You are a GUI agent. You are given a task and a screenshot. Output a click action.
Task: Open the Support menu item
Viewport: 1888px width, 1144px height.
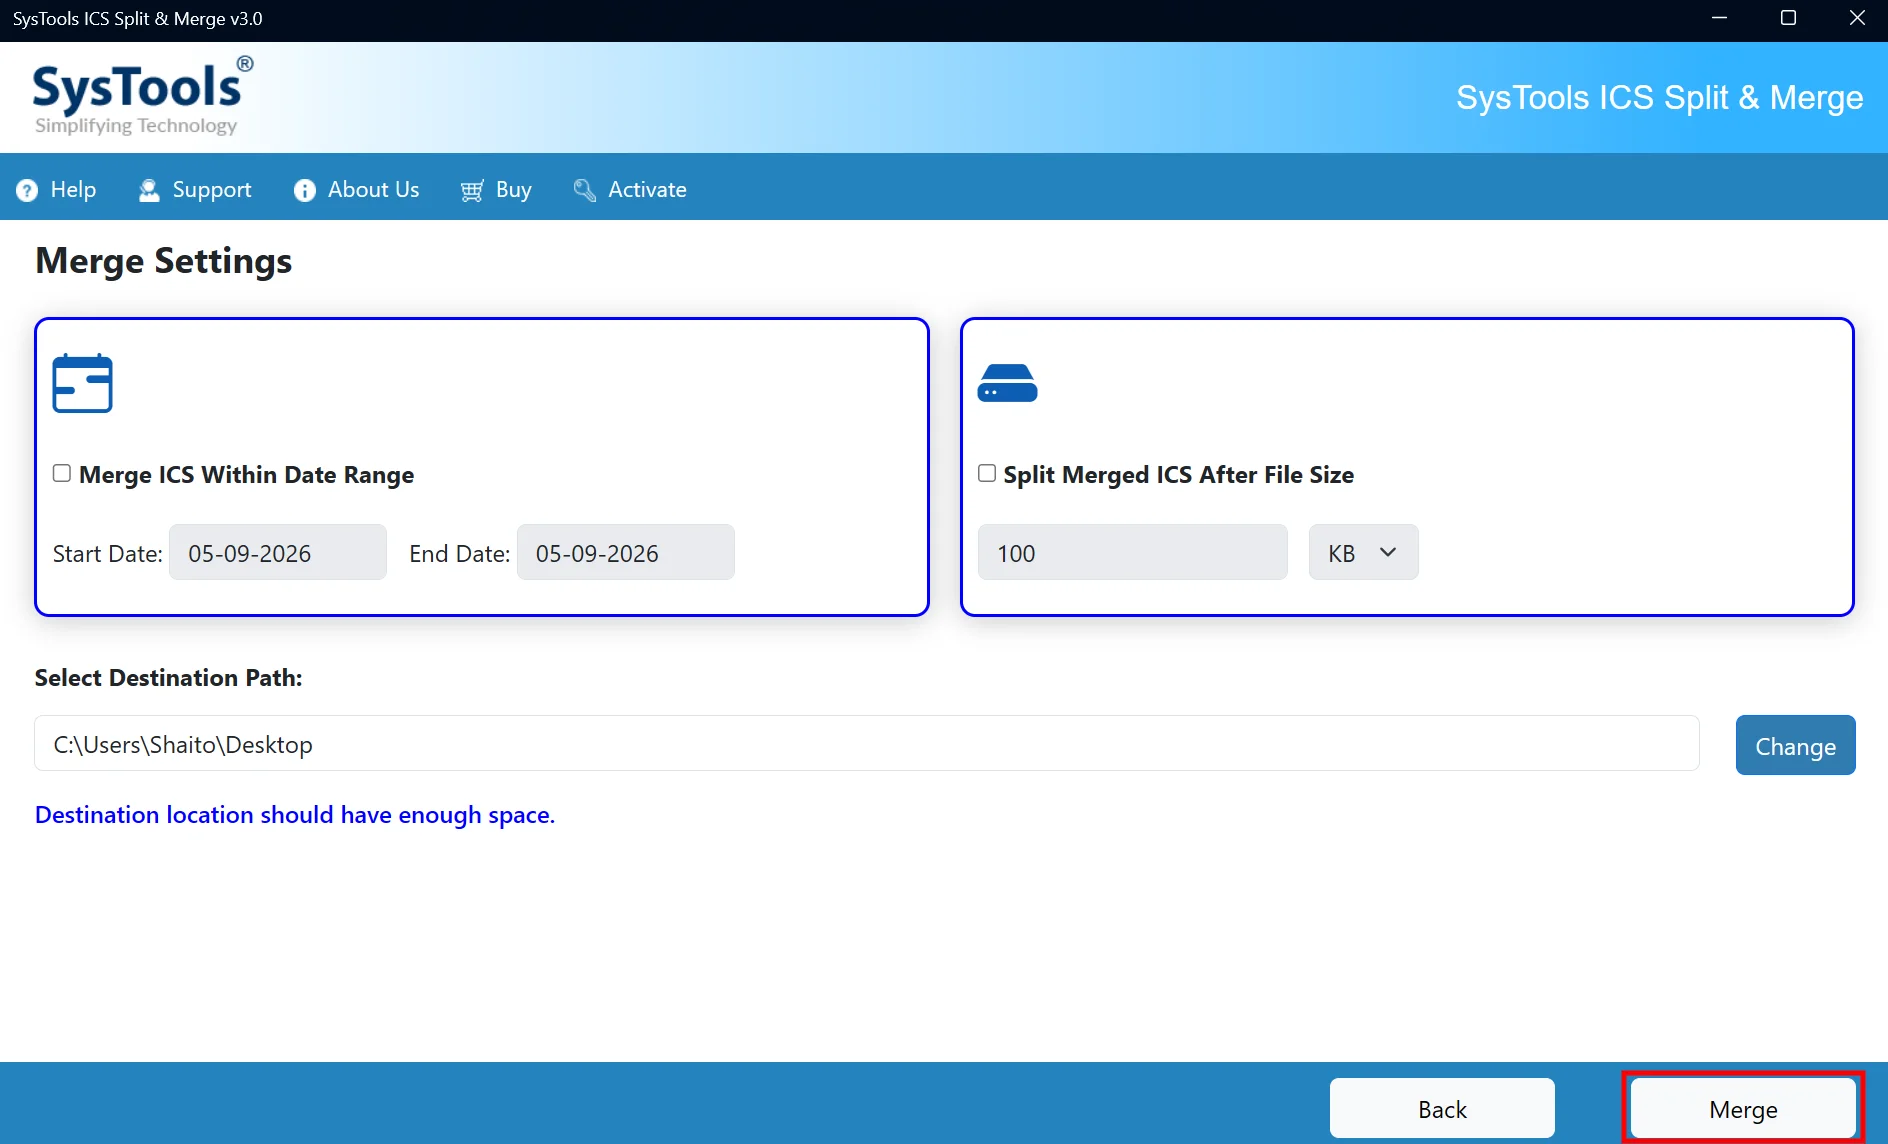[x=195, y=190]
